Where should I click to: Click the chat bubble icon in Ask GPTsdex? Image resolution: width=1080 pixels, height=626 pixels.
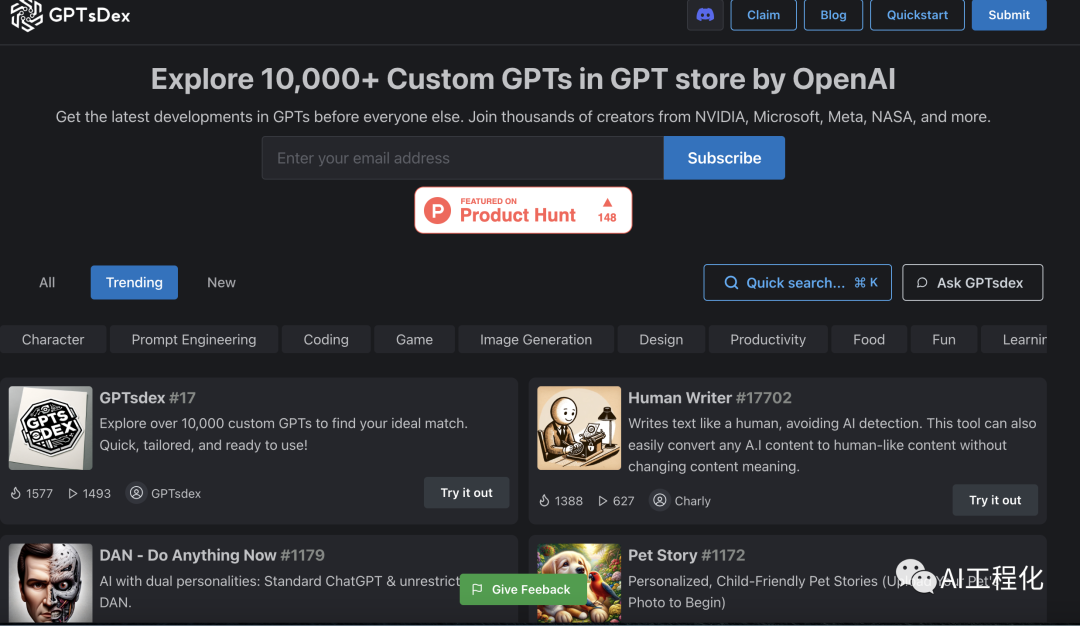922,282
